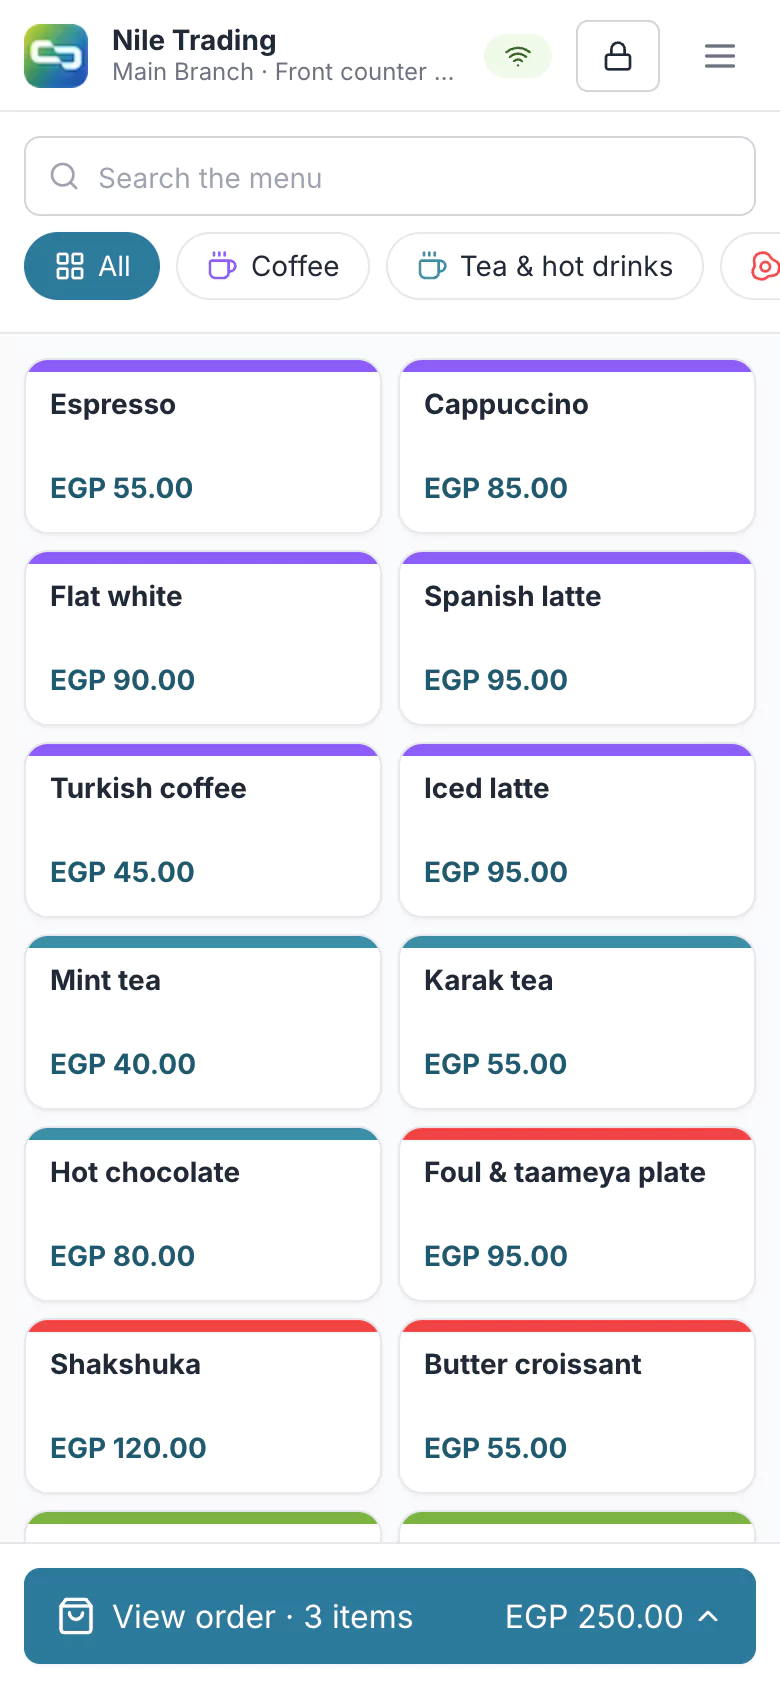Choose the Foul & taameya plate tile
The height and width of the screenshot is (1688, 780).
(577, 1214)
